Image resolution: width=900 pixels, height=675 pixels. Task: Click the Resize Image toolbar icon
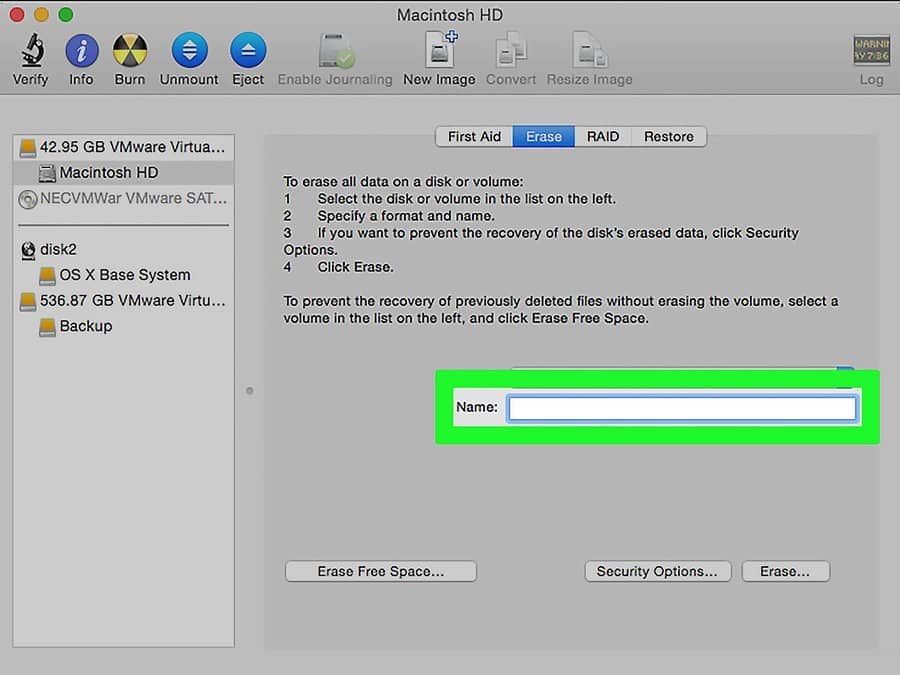tap(589, 51)
